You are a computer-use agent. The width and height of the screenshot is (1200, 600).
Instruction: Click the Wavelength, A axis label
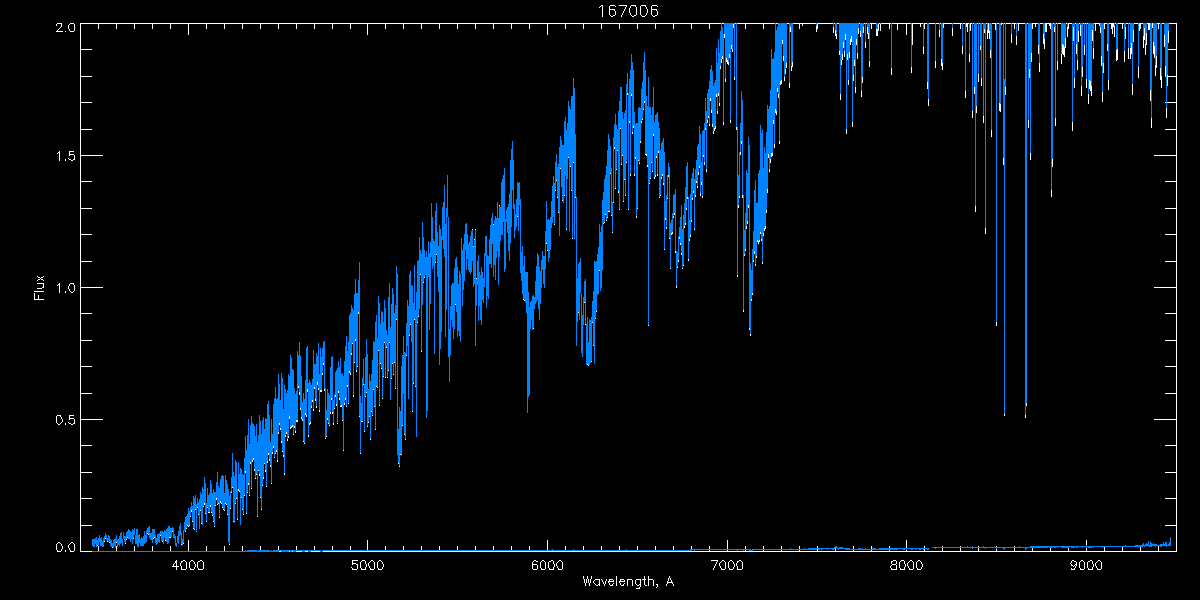[x=627, y=581]
